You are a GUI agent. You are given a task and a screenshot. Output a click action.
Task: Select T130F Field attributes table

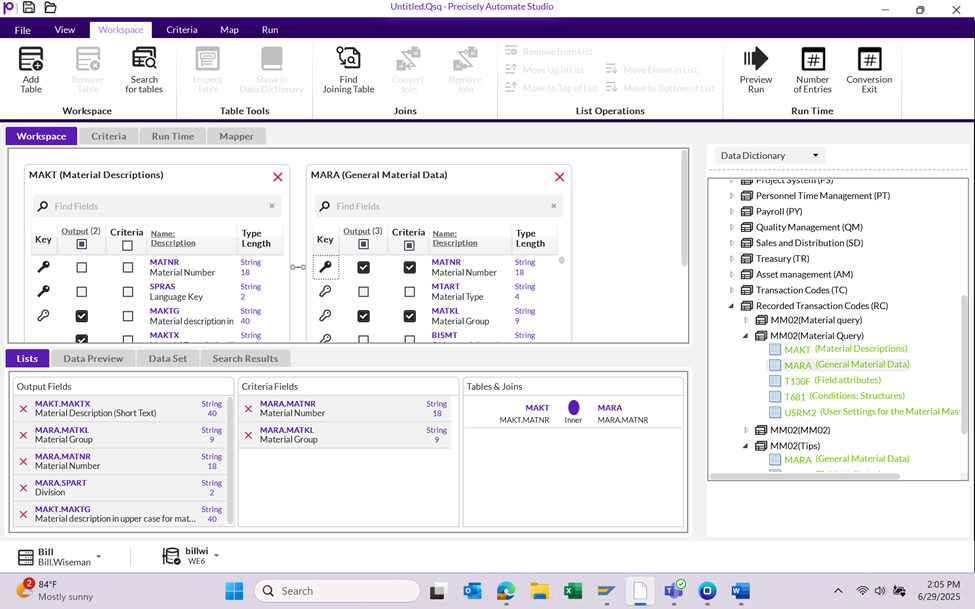[x=797, y=381]
